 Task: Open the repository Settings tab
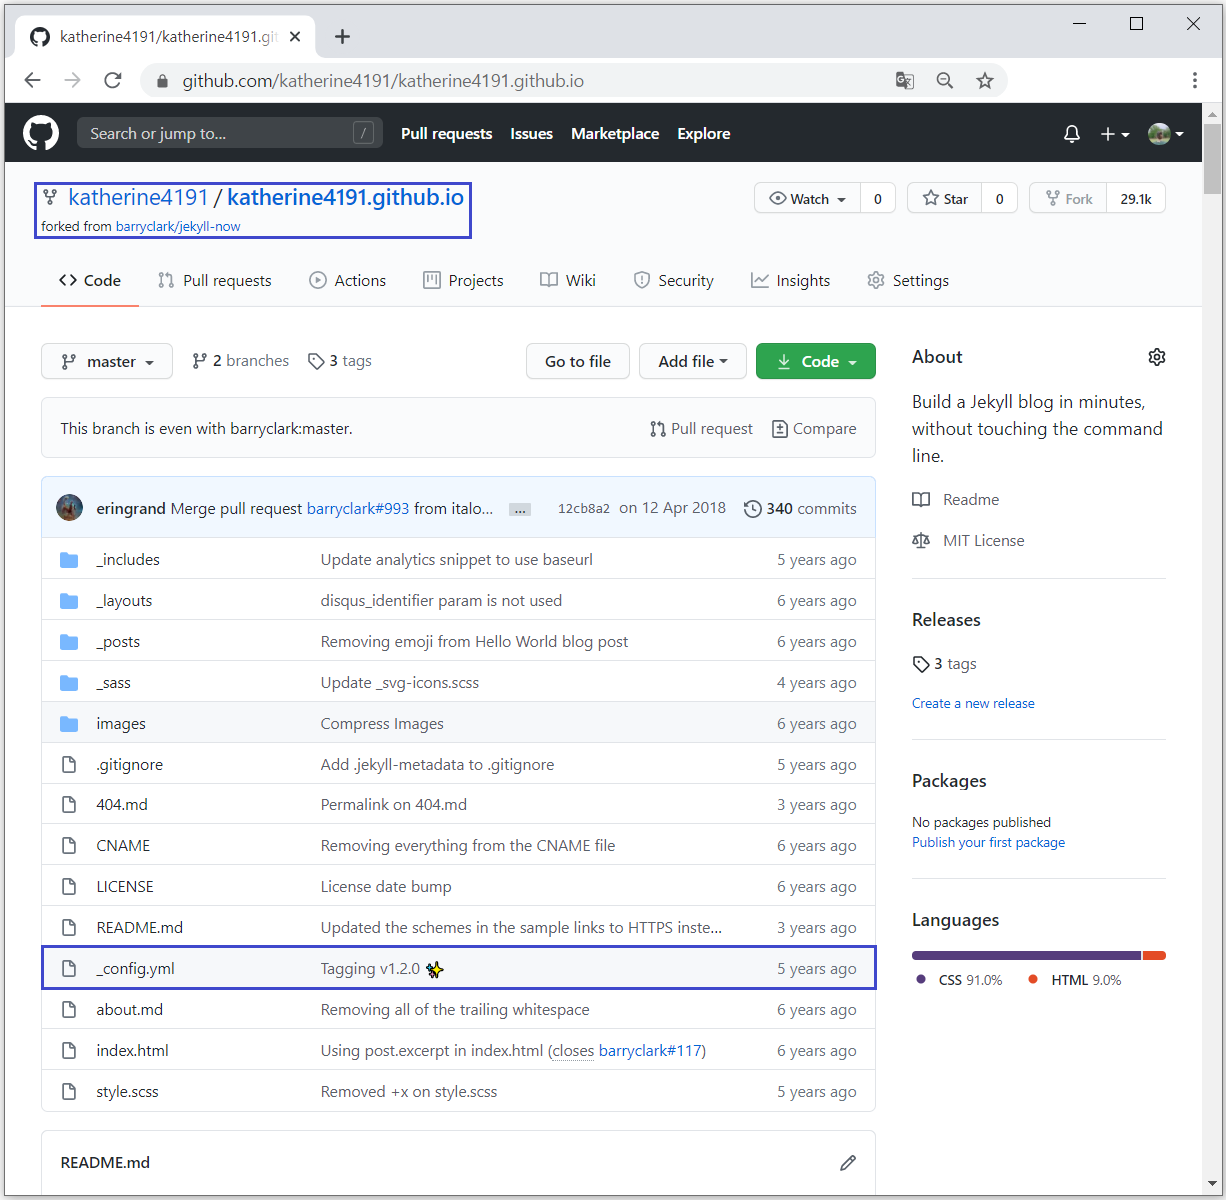coord(908,280)
